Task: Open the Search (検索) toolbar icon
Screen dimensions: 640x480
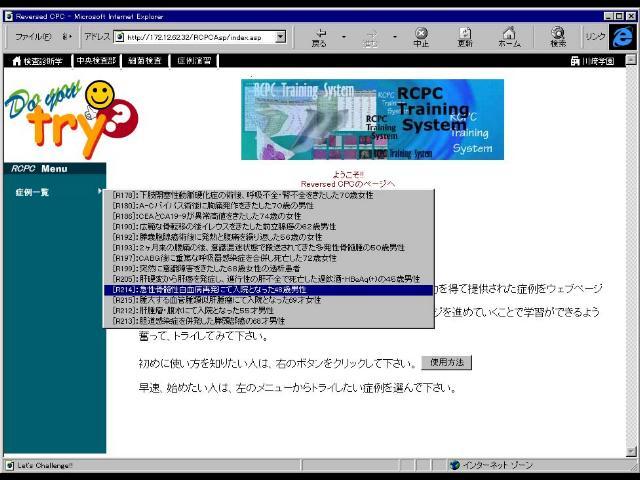Action: pyautogui.click(x=558, y=37)
